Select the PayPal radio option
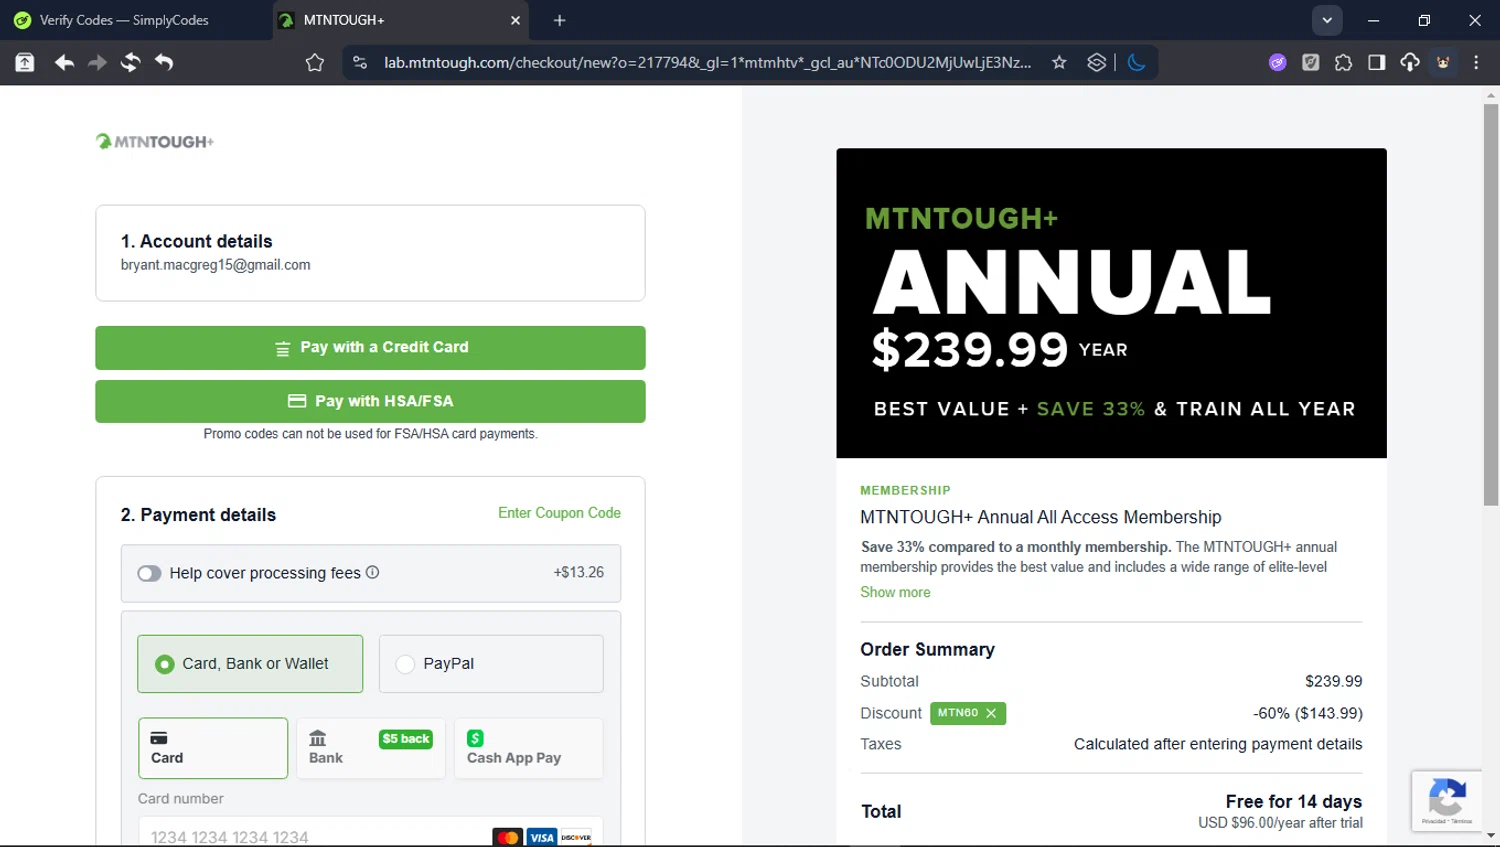The image size is (1500, 847). (491, 664)
